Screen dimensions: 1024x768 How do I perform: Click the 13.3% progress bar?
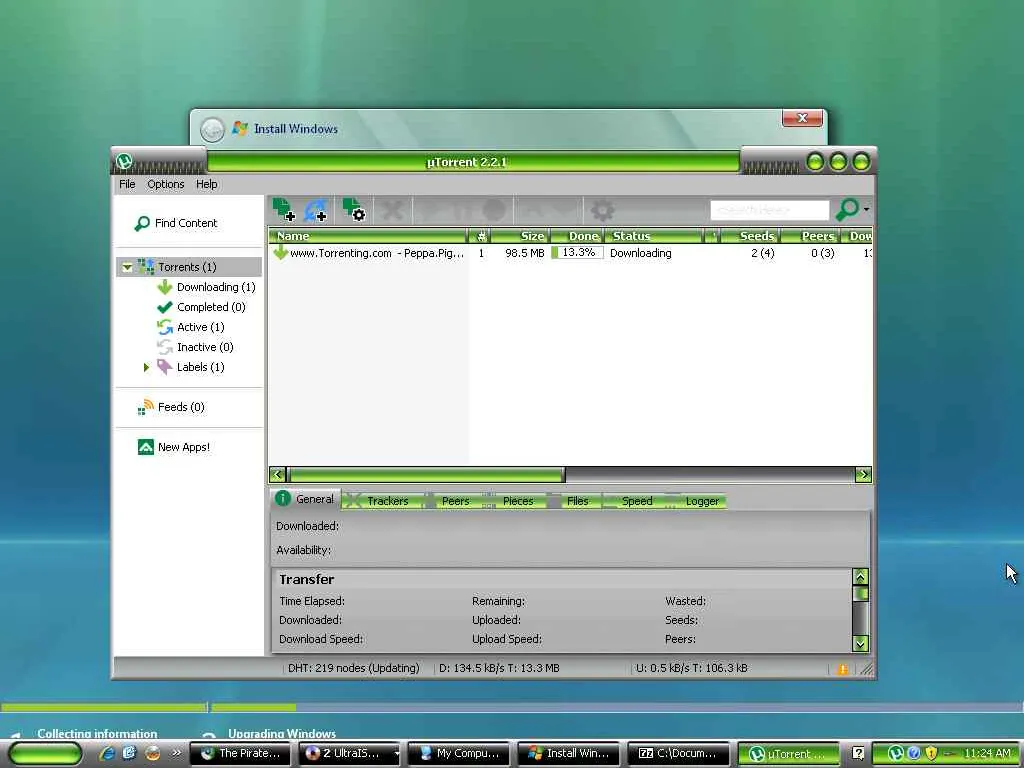577,253
